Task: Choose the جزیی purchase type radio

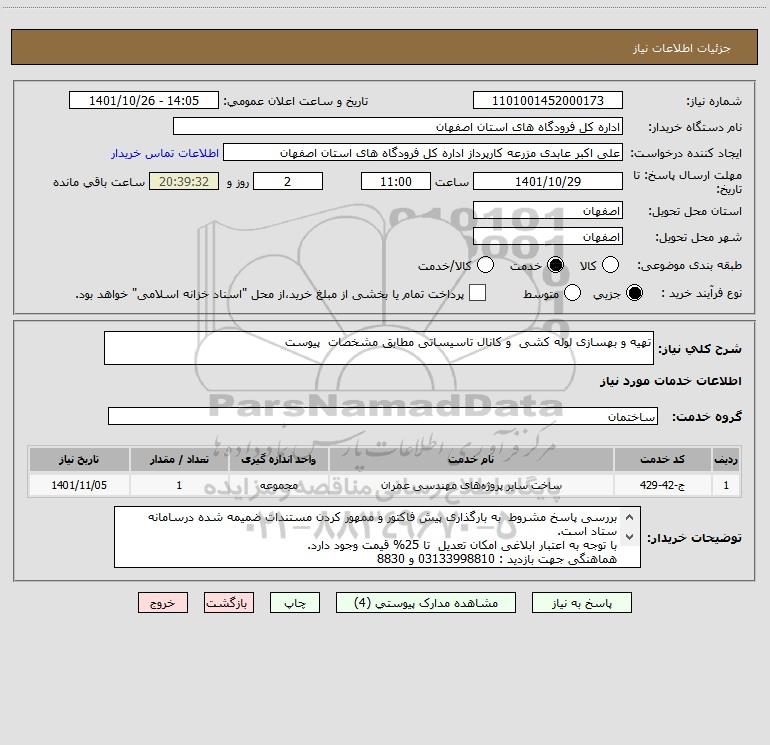Action: click(634, 293)
